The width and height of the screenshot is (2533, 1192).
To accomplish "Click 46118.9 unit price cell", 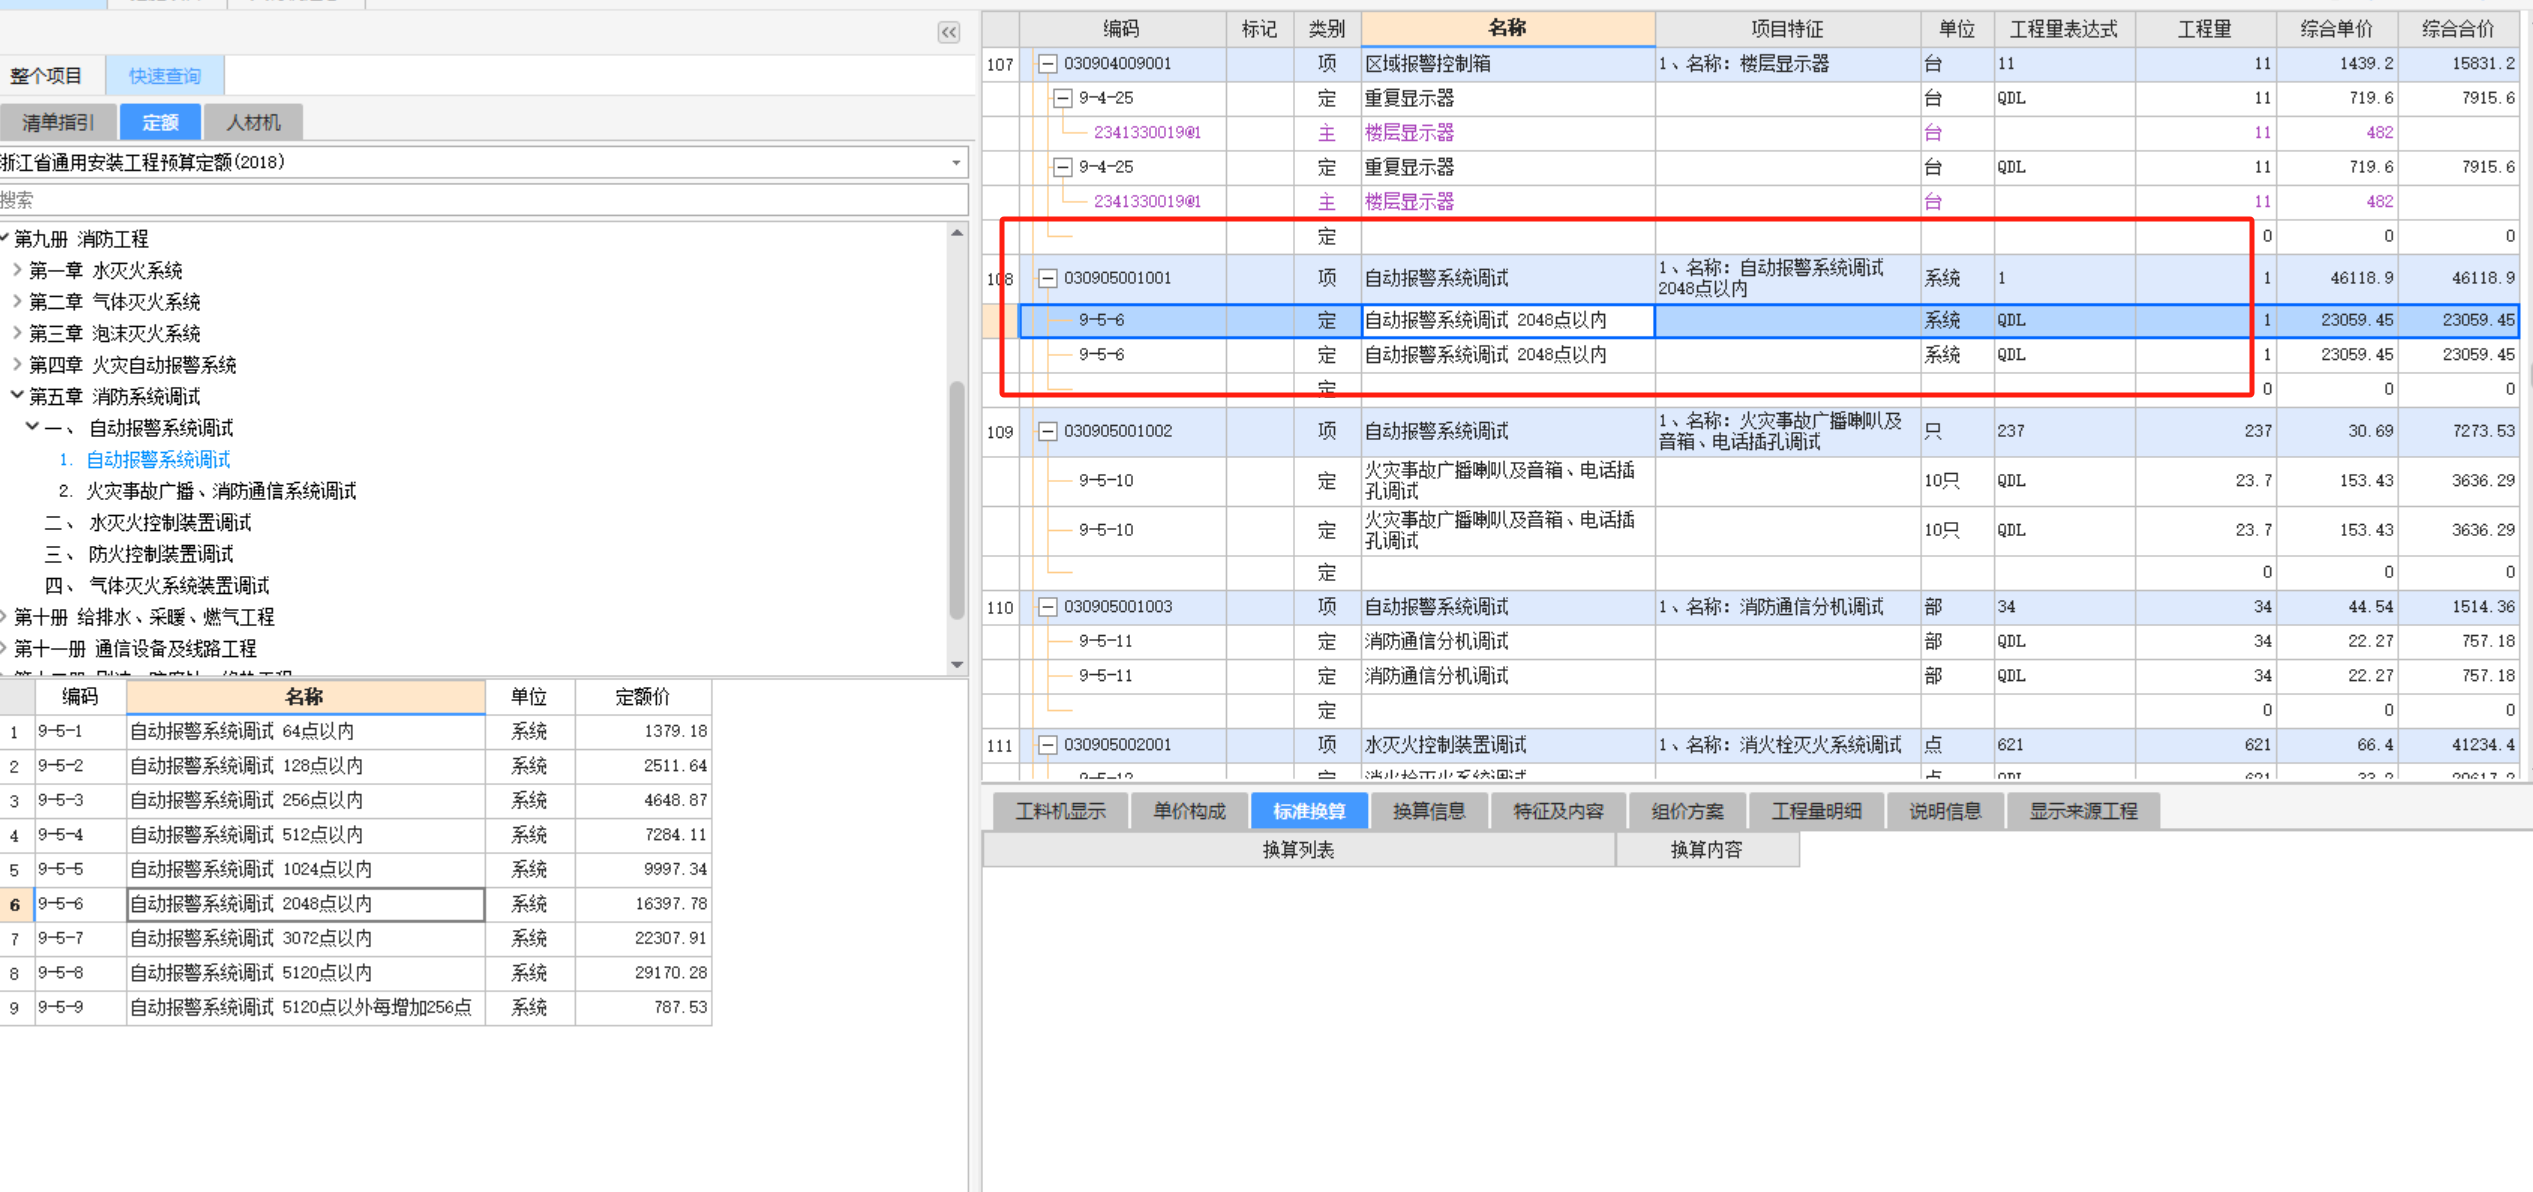I will 2336,279.
